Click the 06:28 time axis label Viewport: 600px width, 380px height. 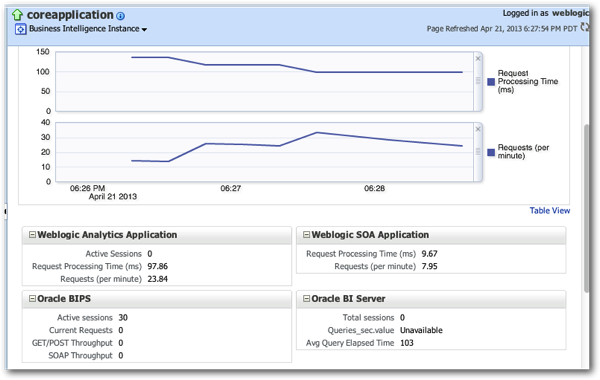pyautogui.click(x=375, y=188)
